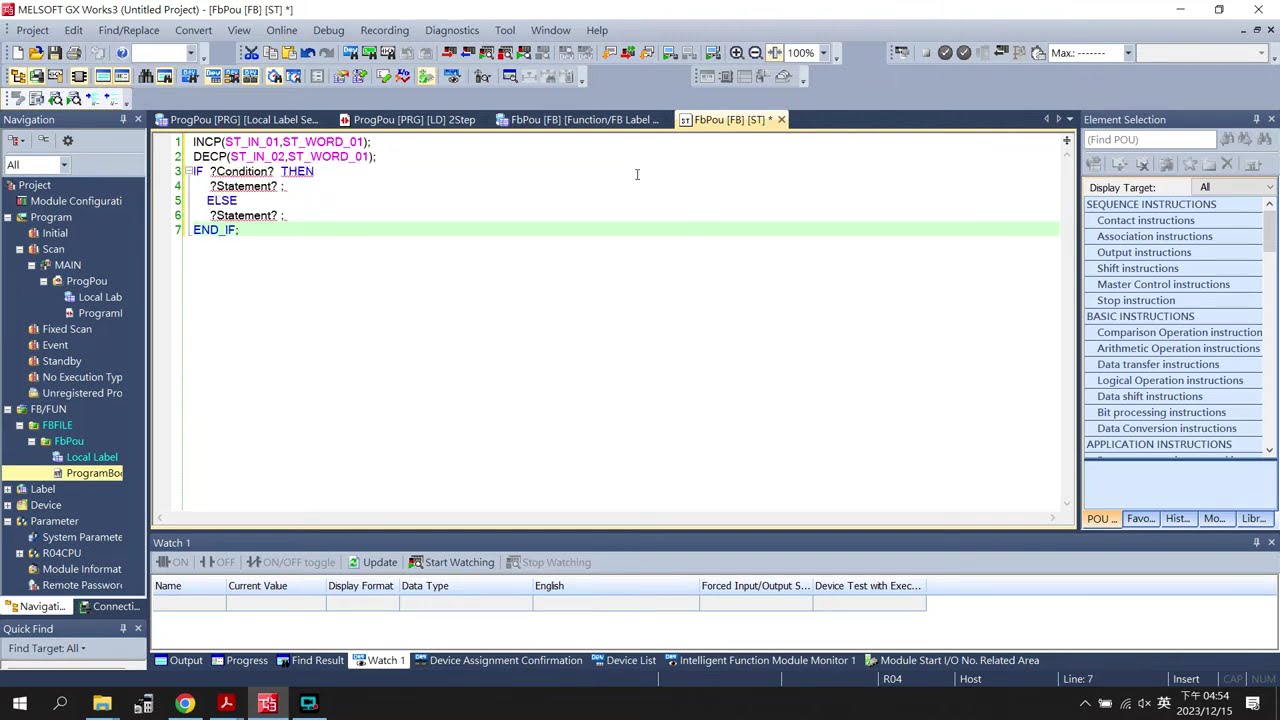The height and width of the screenshot is (720, 1280).
Task: Click the Element Selection vertical scrollbar
Action: (x=1270, y=328)
